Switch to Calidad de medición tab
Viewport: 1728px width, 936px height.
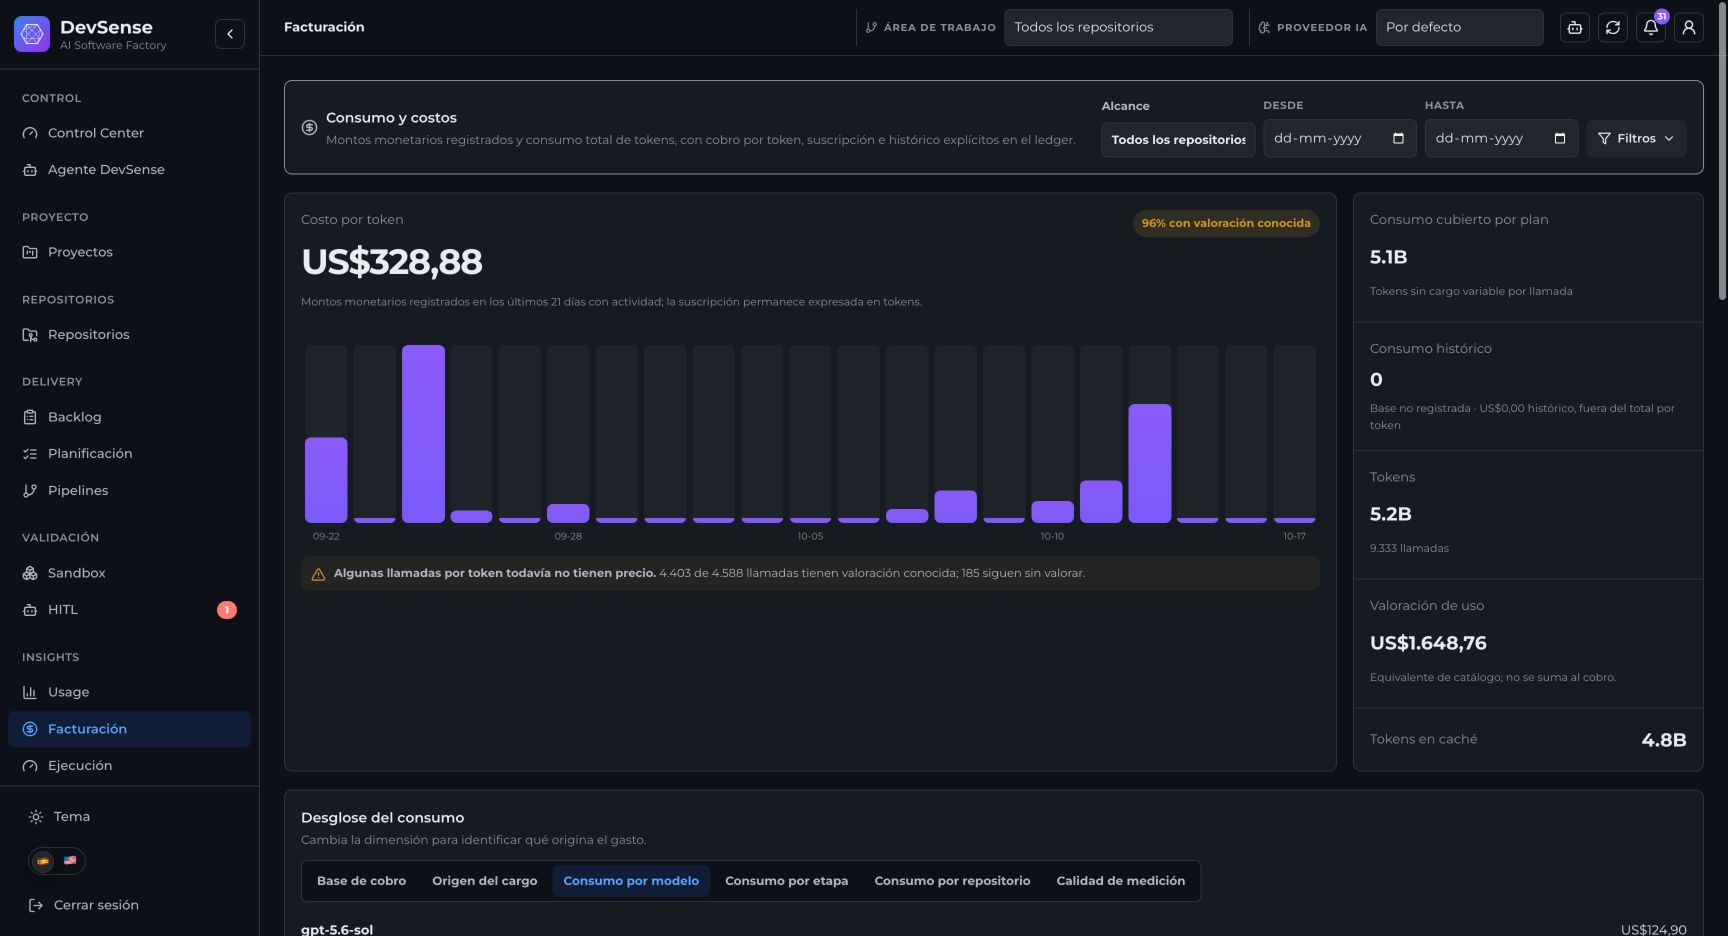coord(1120,881)
